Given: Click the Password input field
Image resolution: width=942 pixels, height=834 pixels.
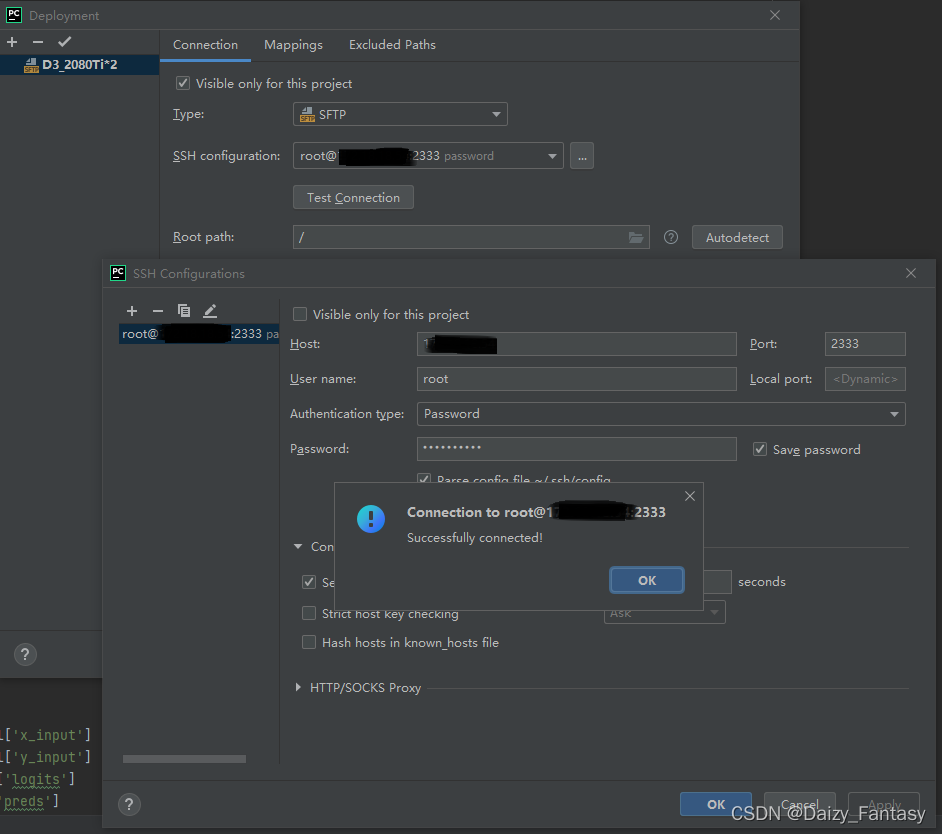Looking at the screenshot, I should (577, 449).
